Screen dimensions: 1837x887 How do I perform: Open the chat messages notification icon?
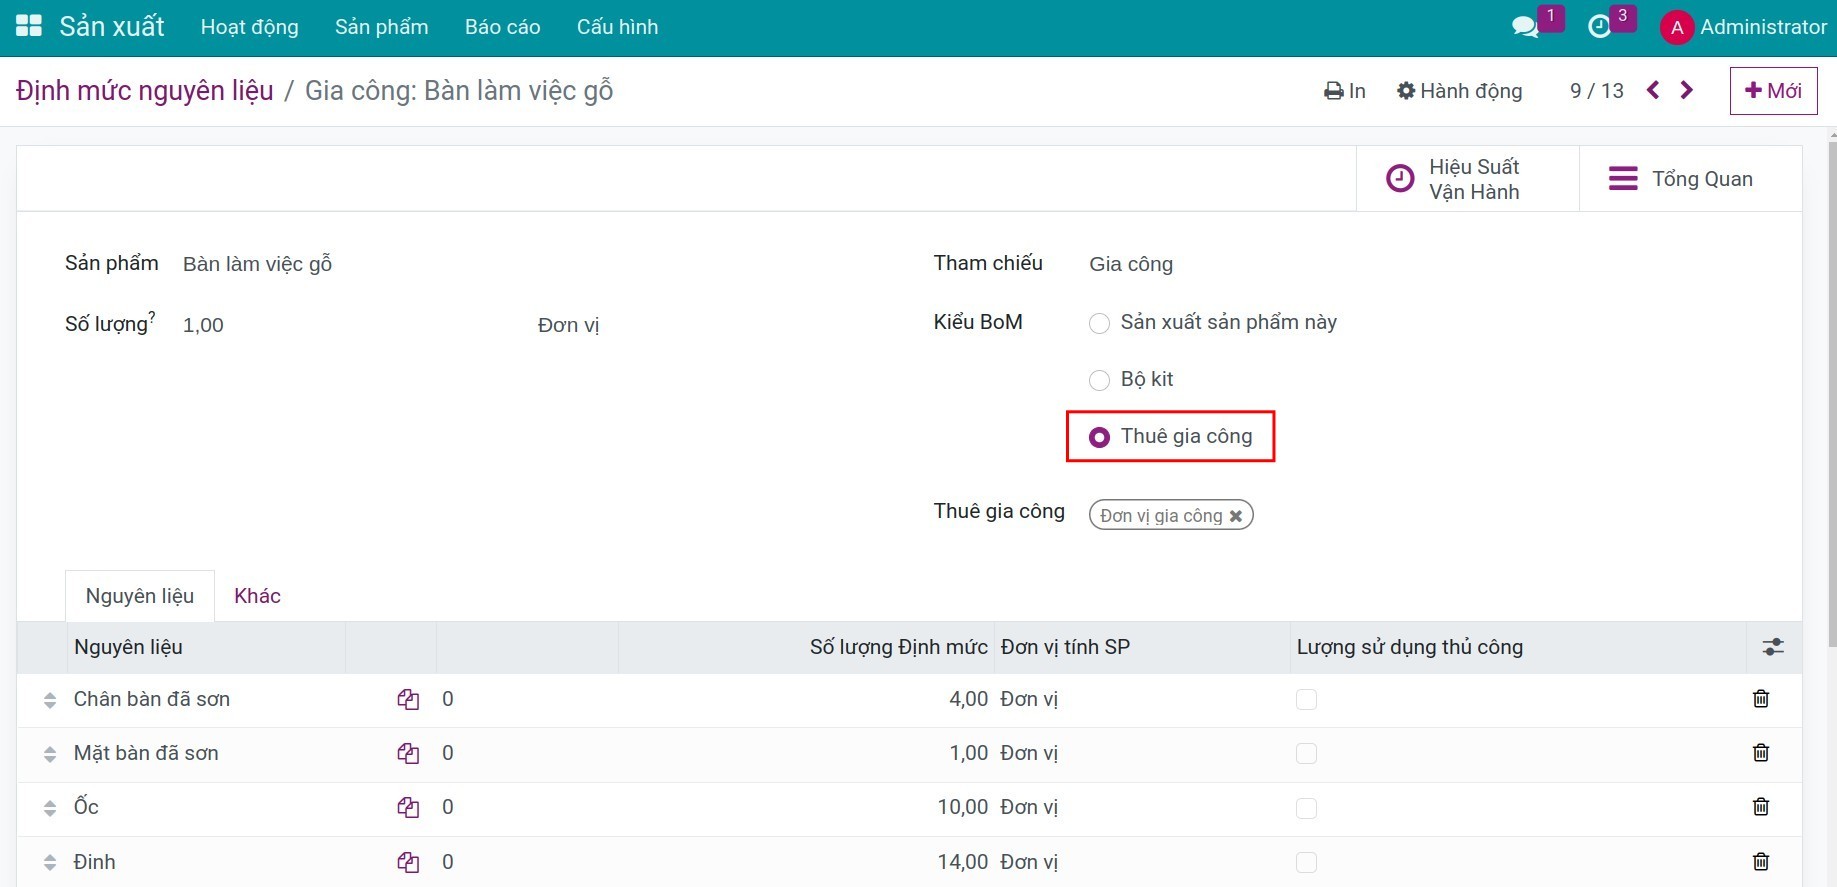tap(1525, 27)
